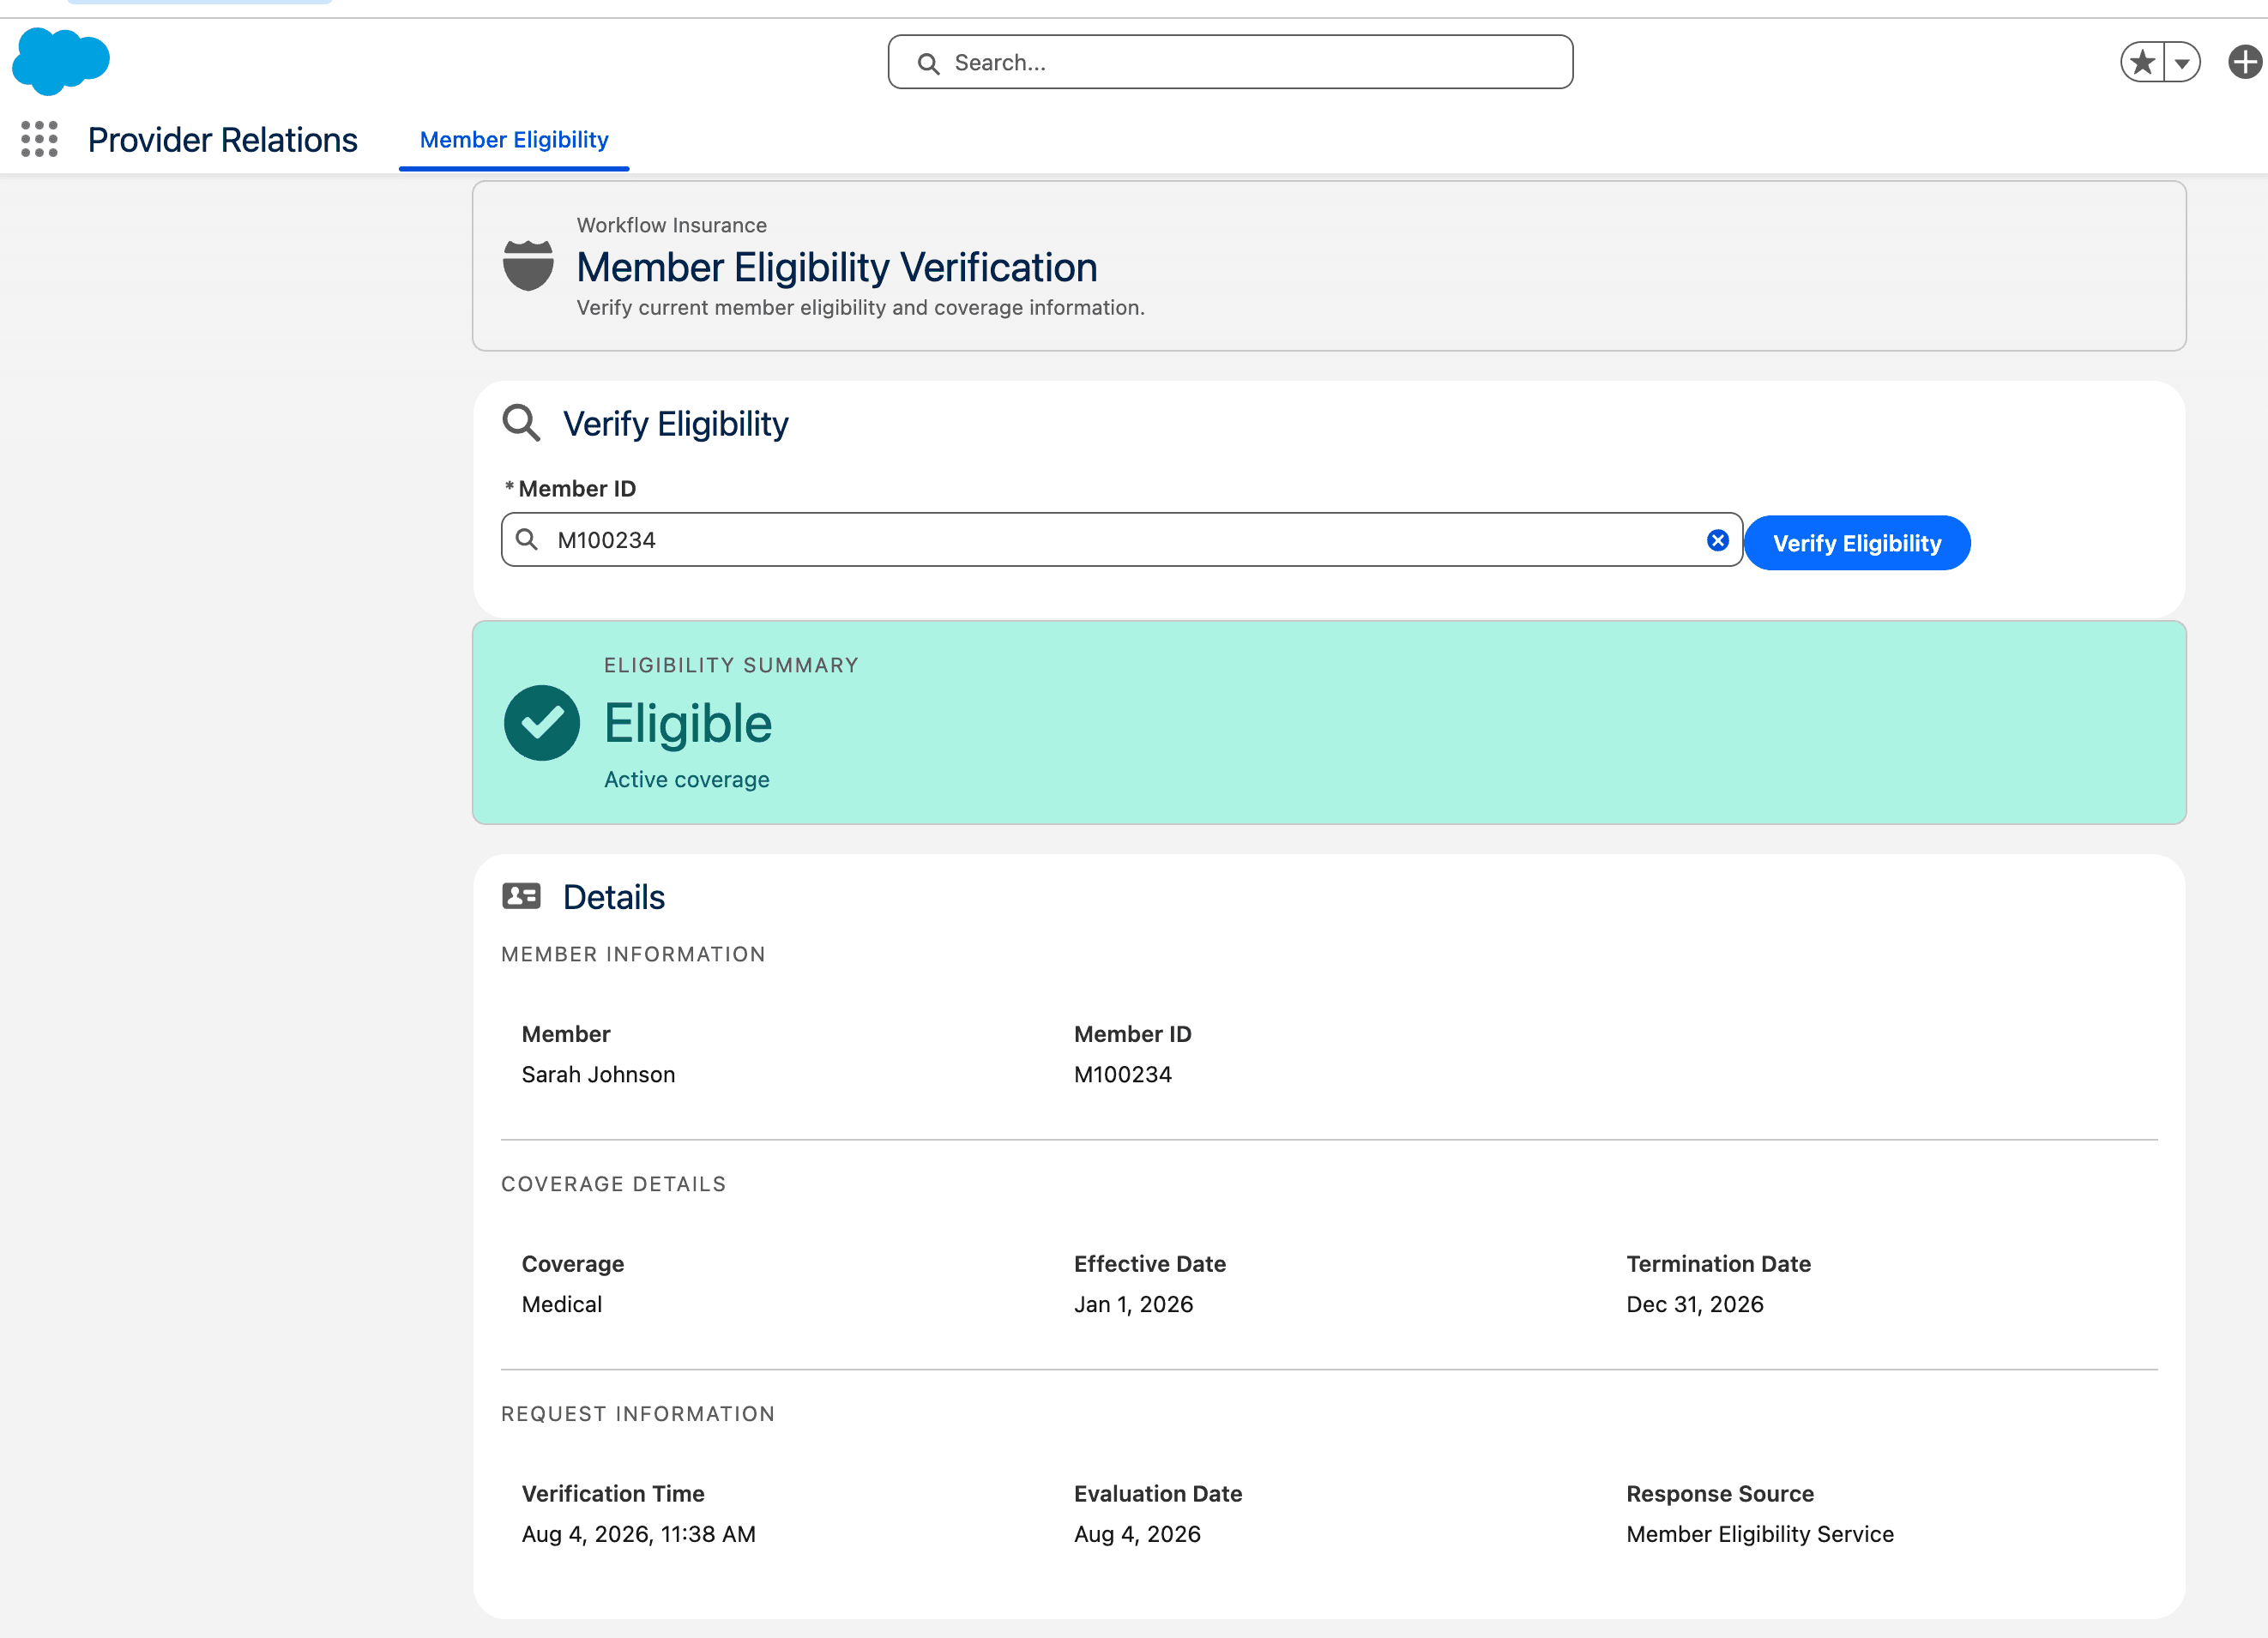Click the ELIGIBILITY SUMMARY label
Viewport: 2268px width, 1638px height.
tap(732, 666)
